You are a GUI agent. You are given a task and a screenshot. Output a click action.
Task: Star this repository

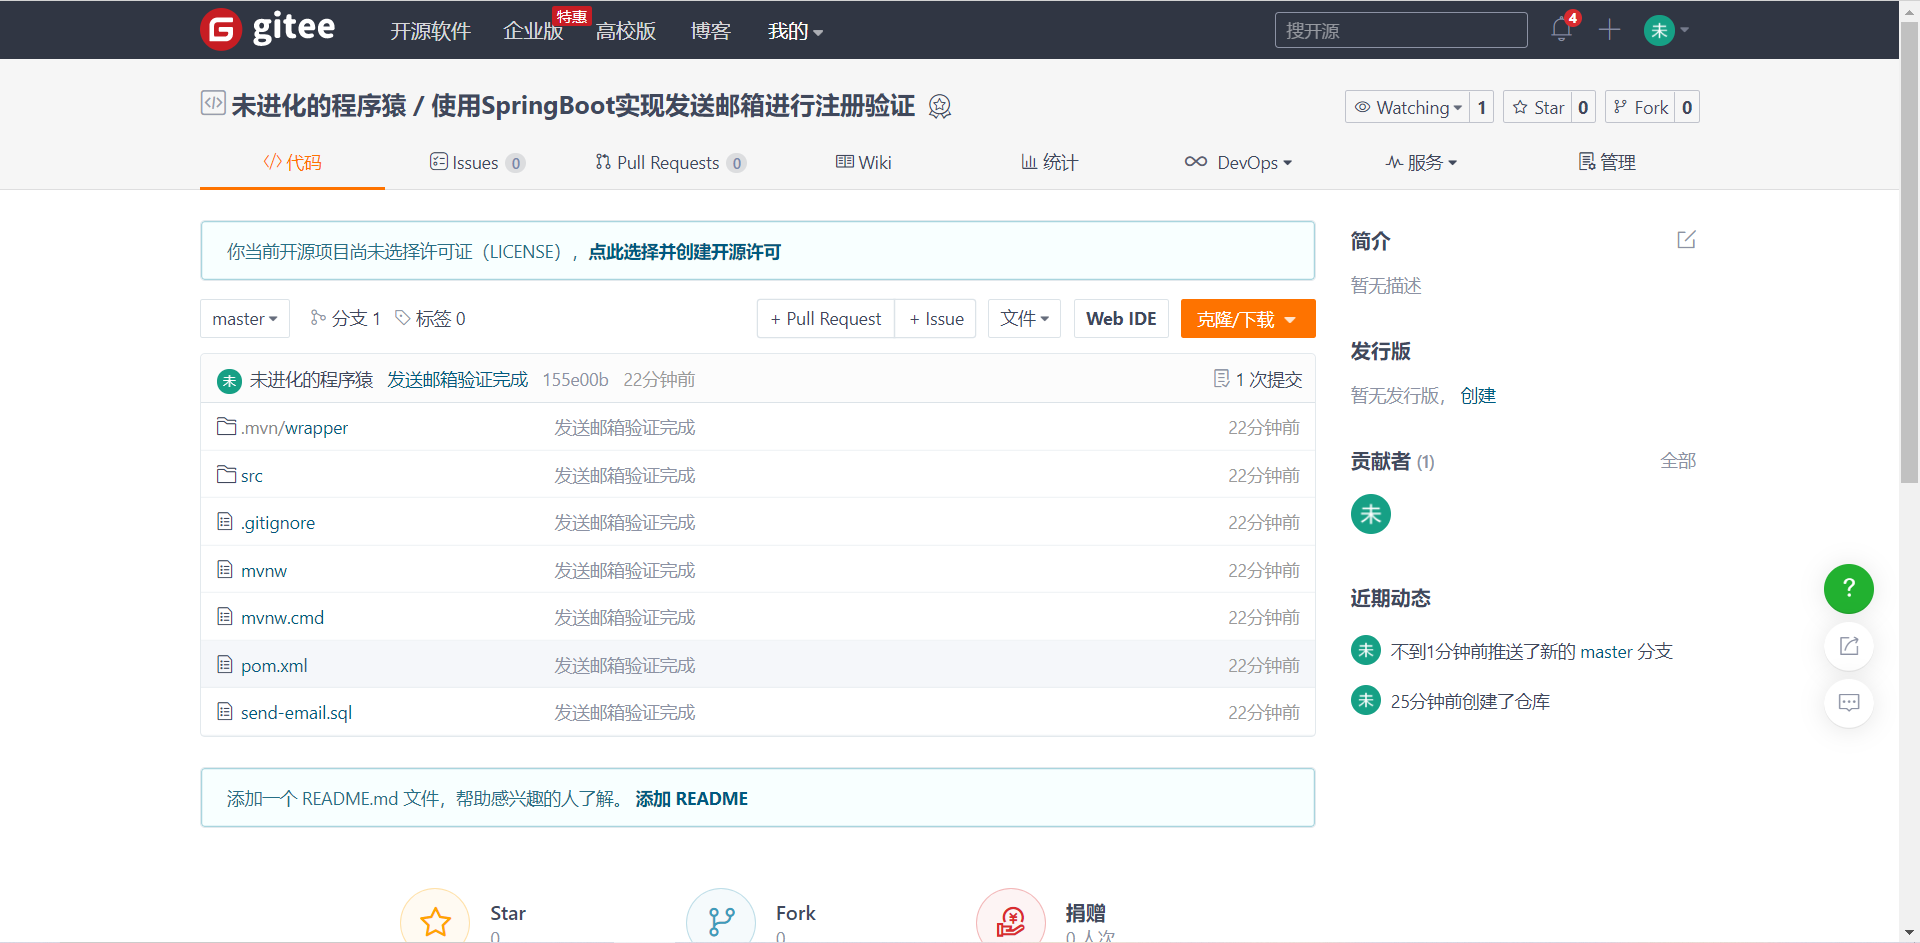coord(1538,107)
